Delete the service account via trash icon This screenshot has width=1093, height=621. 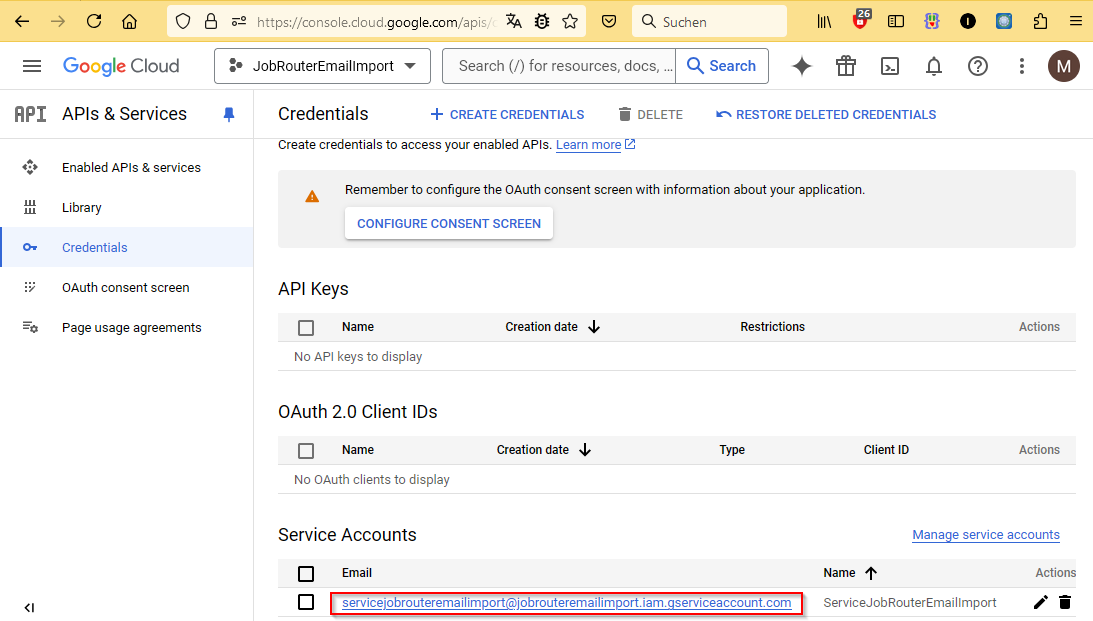tap(1065, 602)
